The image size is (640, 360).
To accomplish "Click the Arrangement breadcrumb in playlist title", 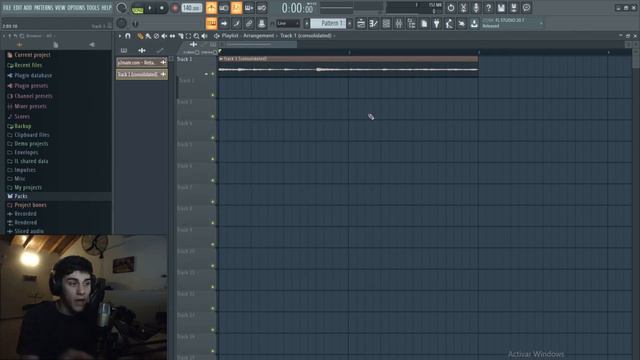I will coord(258,36).
